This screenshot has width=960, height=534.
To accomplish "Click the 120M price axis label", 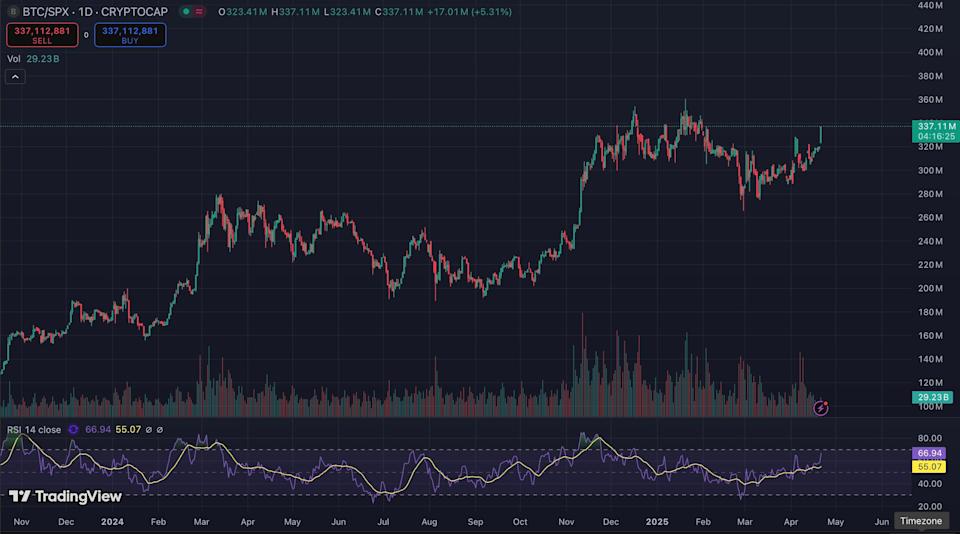I will tap(930, 383).
